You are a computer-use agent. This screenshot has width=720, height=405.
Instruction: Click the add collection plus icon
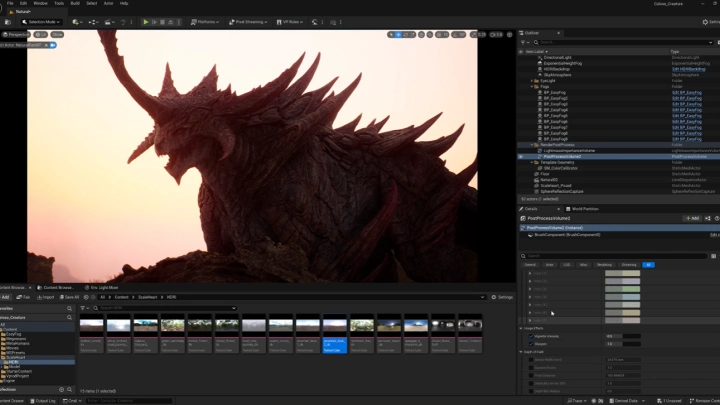(62, 389)
